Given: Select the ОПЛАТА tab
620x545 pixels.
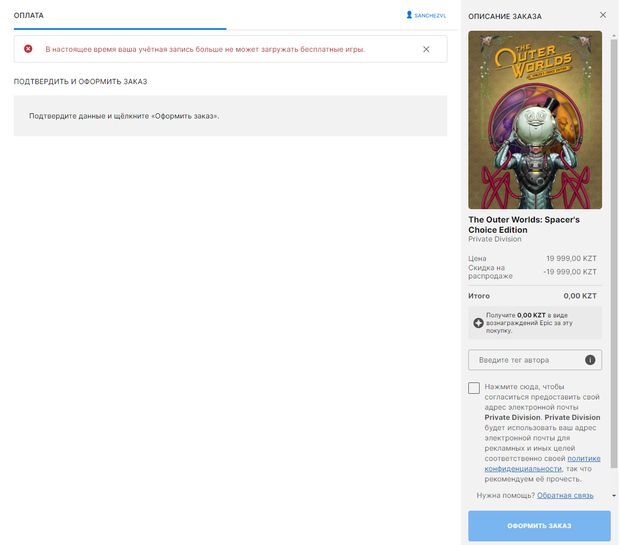Looking at the screenshot, I should click(29, 15).
